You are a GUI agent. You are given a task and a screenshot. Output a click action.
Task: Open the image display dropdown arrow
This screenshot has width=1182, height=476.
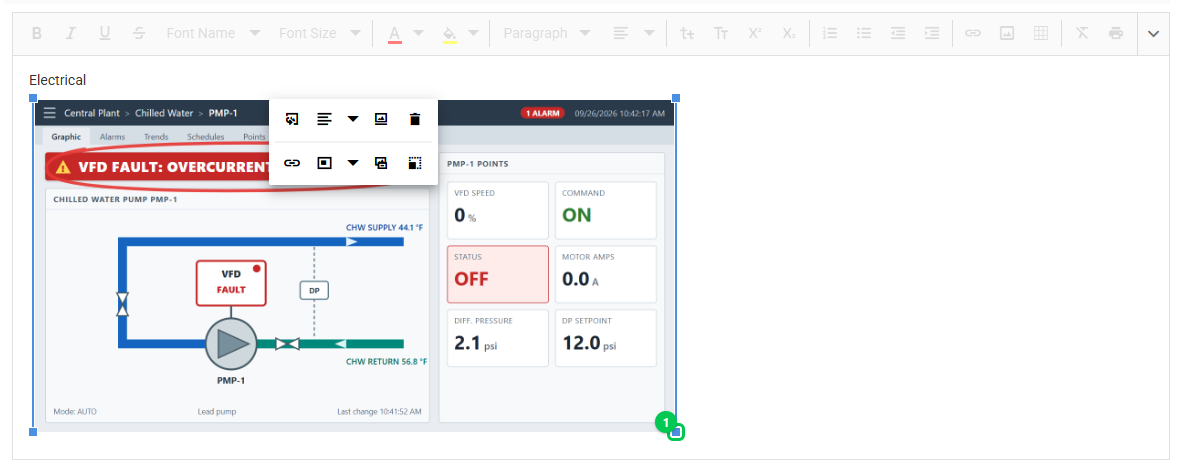353,163
